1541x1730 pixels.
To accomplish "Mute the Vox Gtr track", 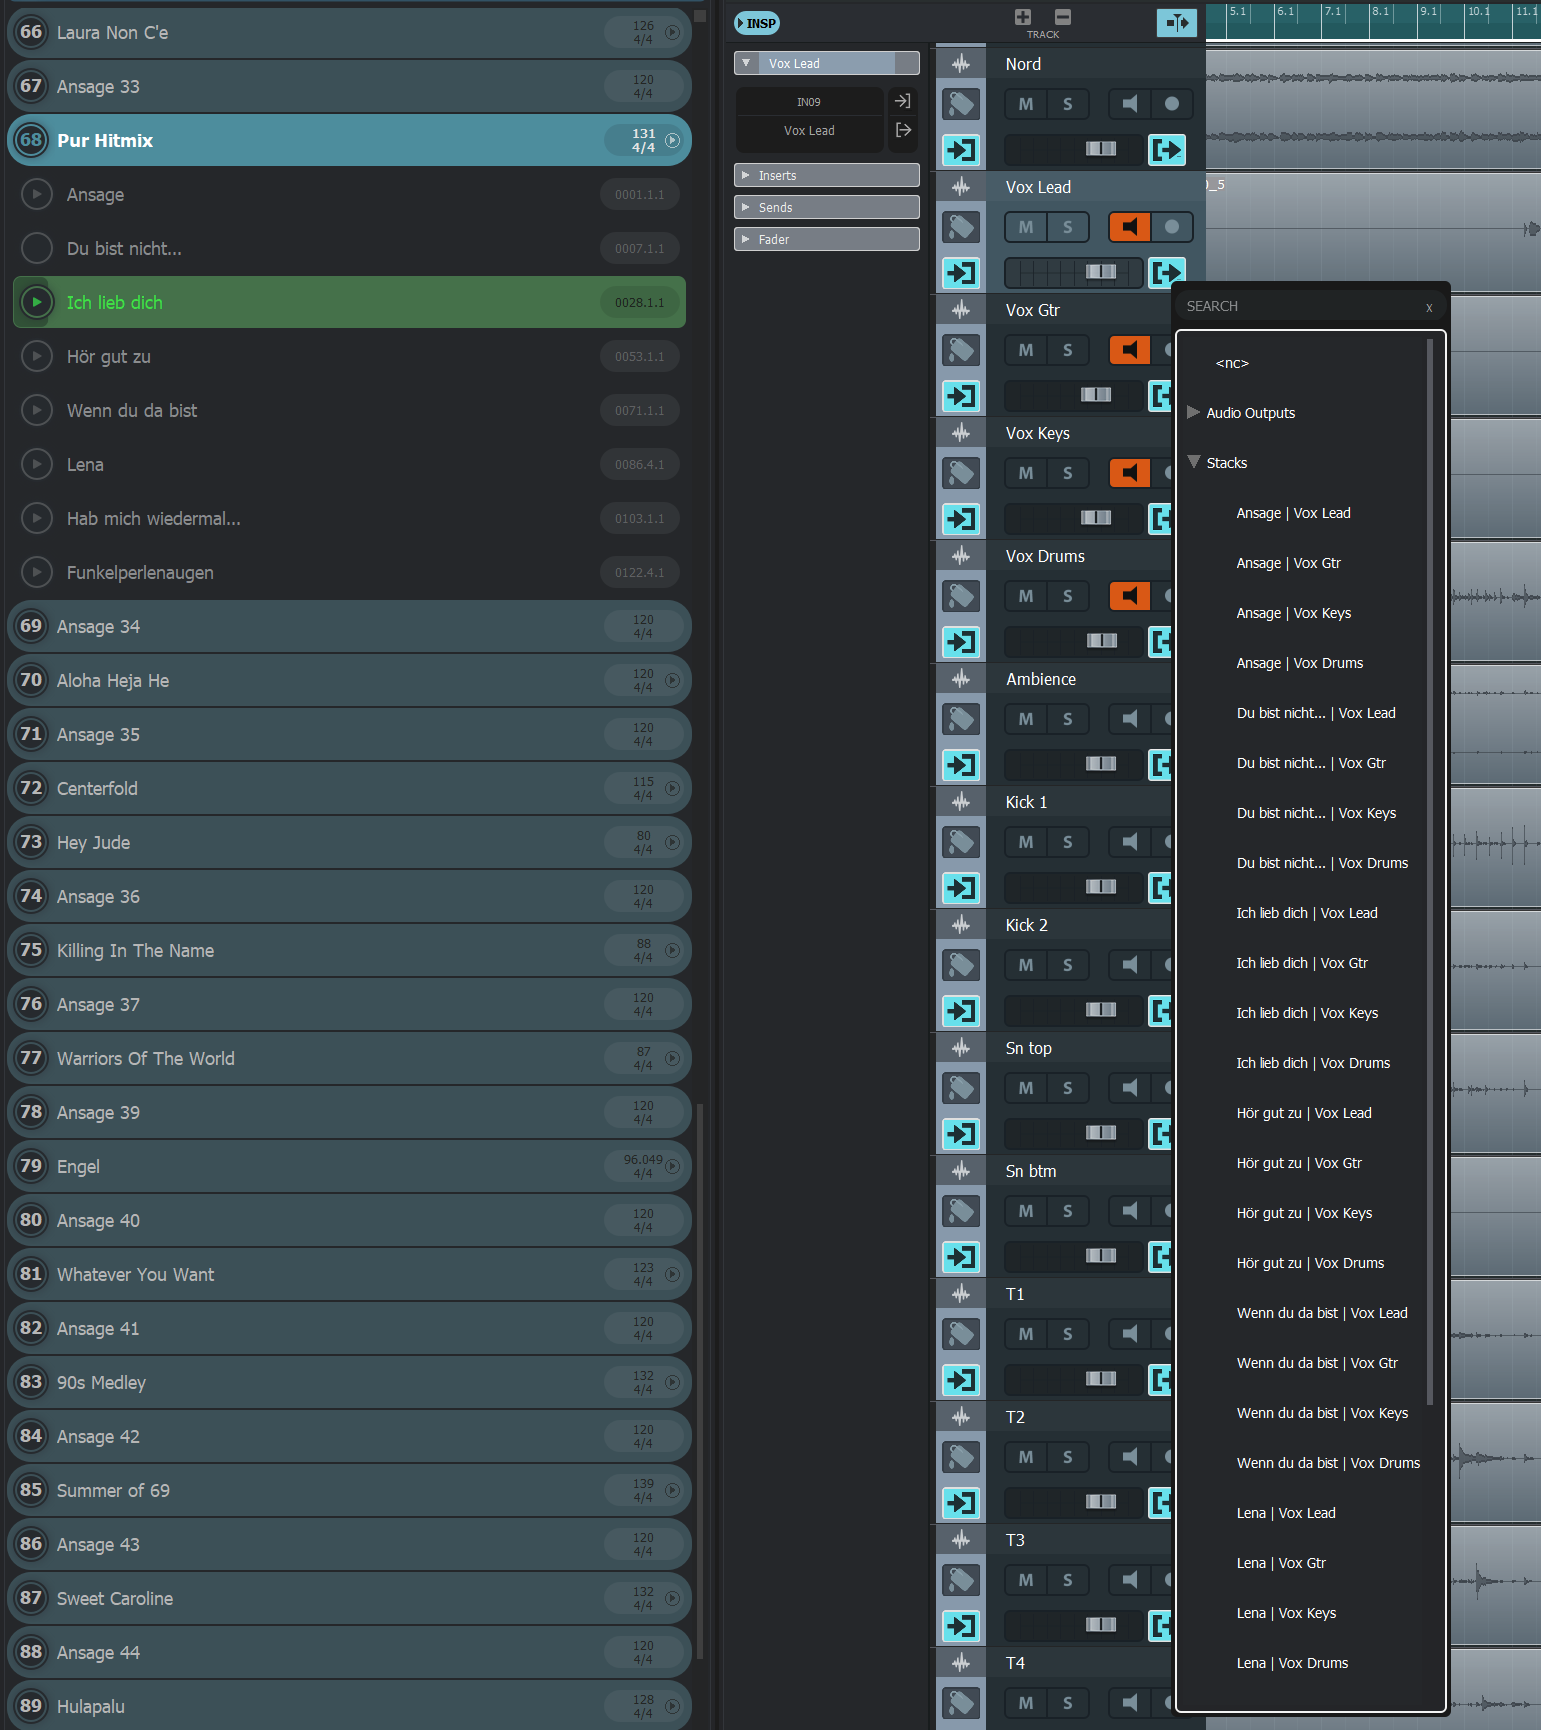I will (1026, 350).
